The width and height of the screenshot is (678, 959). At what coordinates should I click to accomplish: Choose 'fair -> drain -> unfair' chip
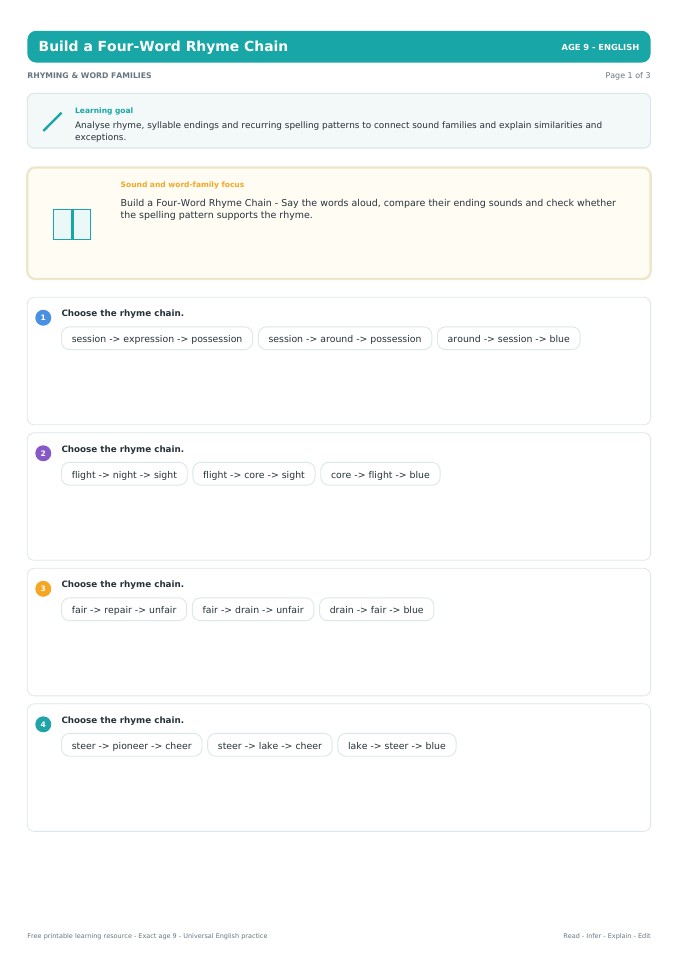pos(252,609)
